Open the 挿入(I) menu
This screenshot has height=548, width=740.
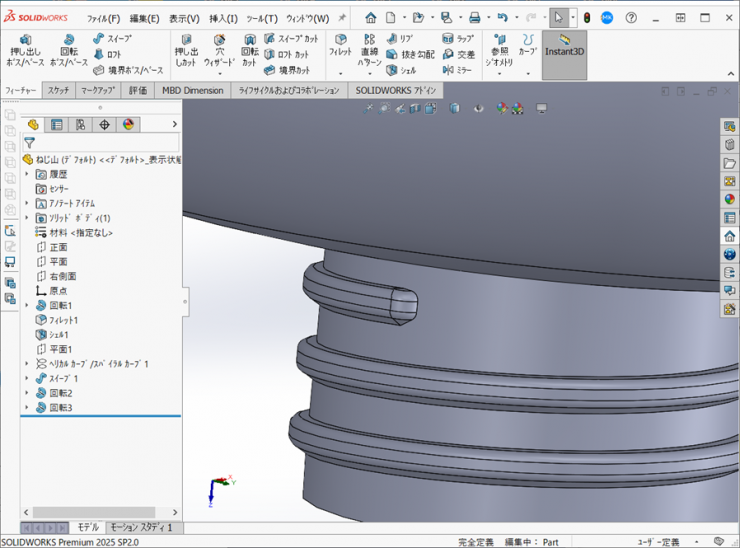click(223, 18)
